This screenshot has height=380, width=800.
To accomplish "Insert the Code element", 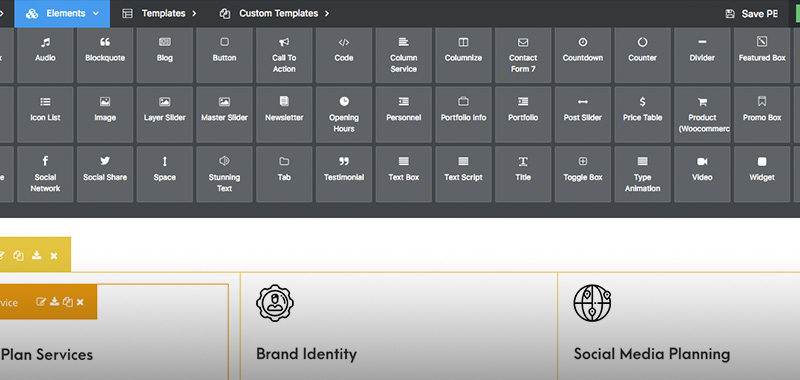I will click(x=344, y=55).
